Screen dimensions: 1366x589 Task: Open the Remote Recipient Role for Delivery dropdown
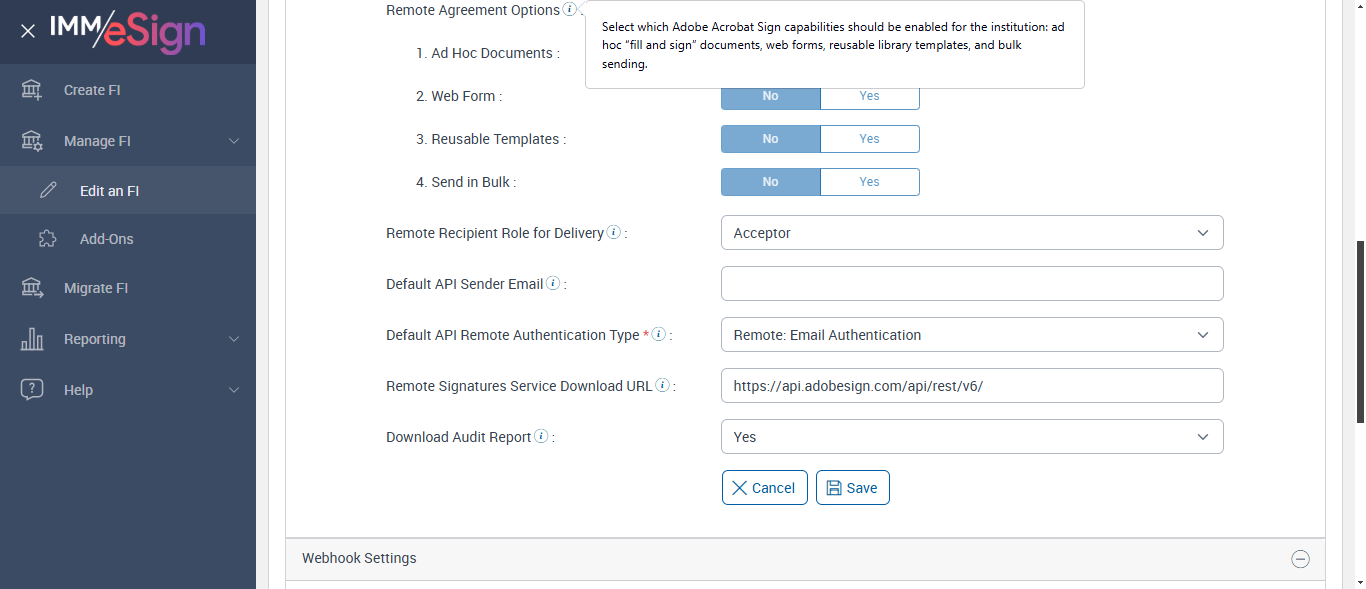coord(971,233)
